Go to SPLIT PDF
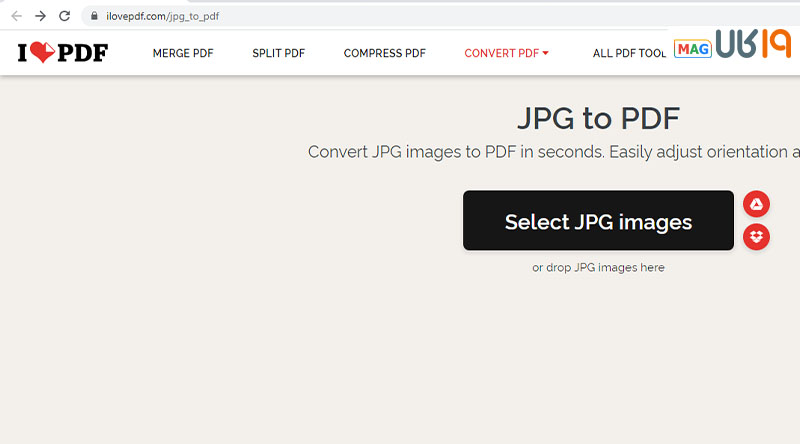800x444 pixels. tap(278, 54)
